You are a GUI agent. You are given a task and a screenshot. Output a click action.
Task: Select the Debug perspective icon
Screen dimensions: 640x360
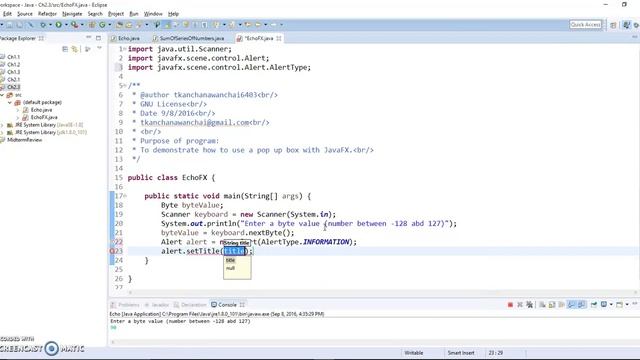[636, 25]
